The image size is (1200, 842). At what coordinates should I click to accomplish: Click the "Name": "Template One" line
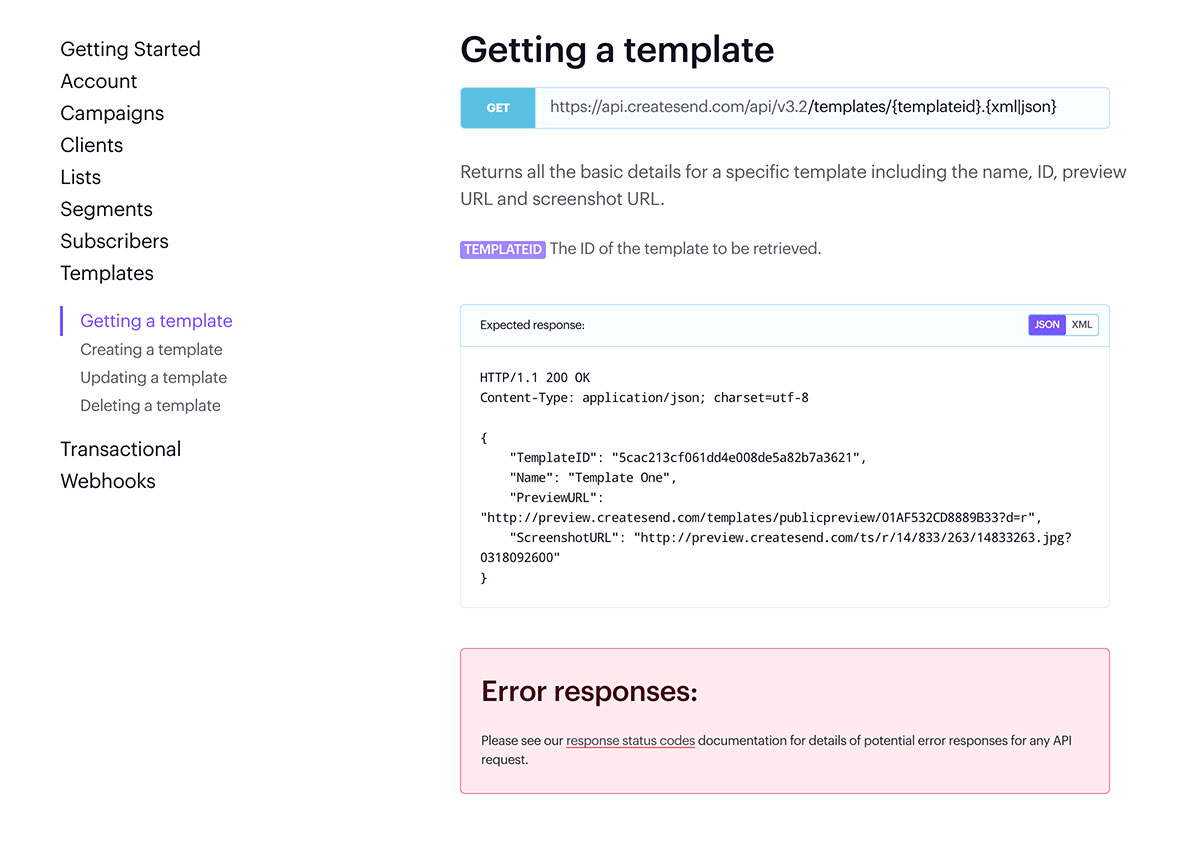tap(593, 478)
